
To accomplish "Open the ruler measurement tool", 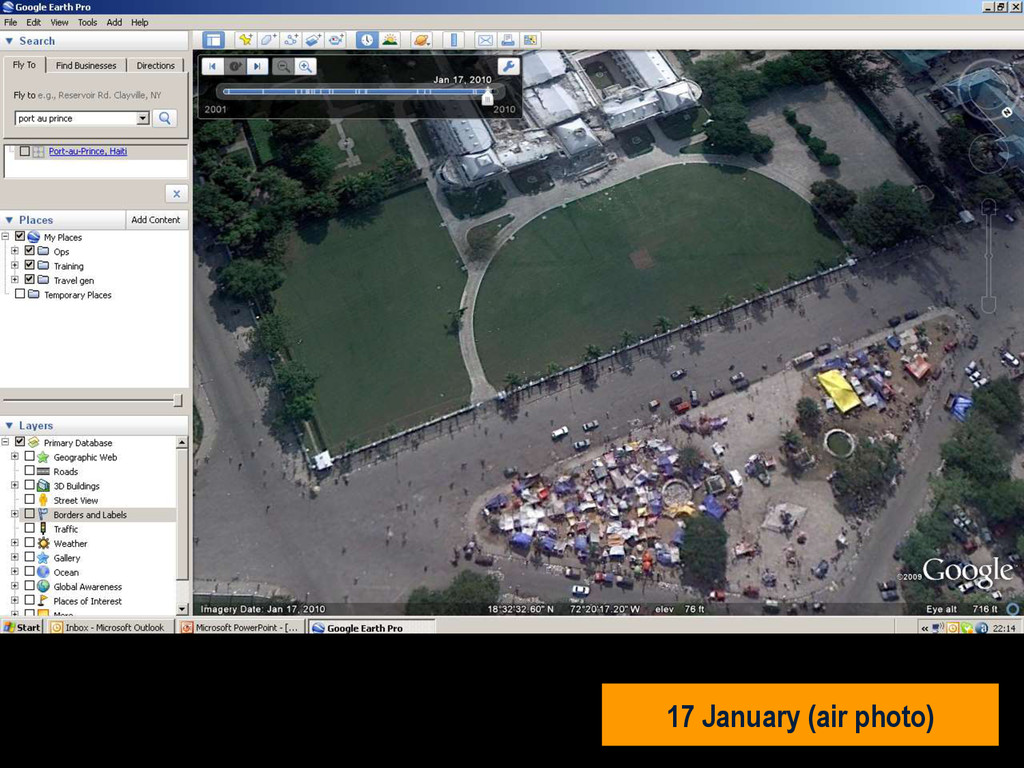I will coord(453,40).
